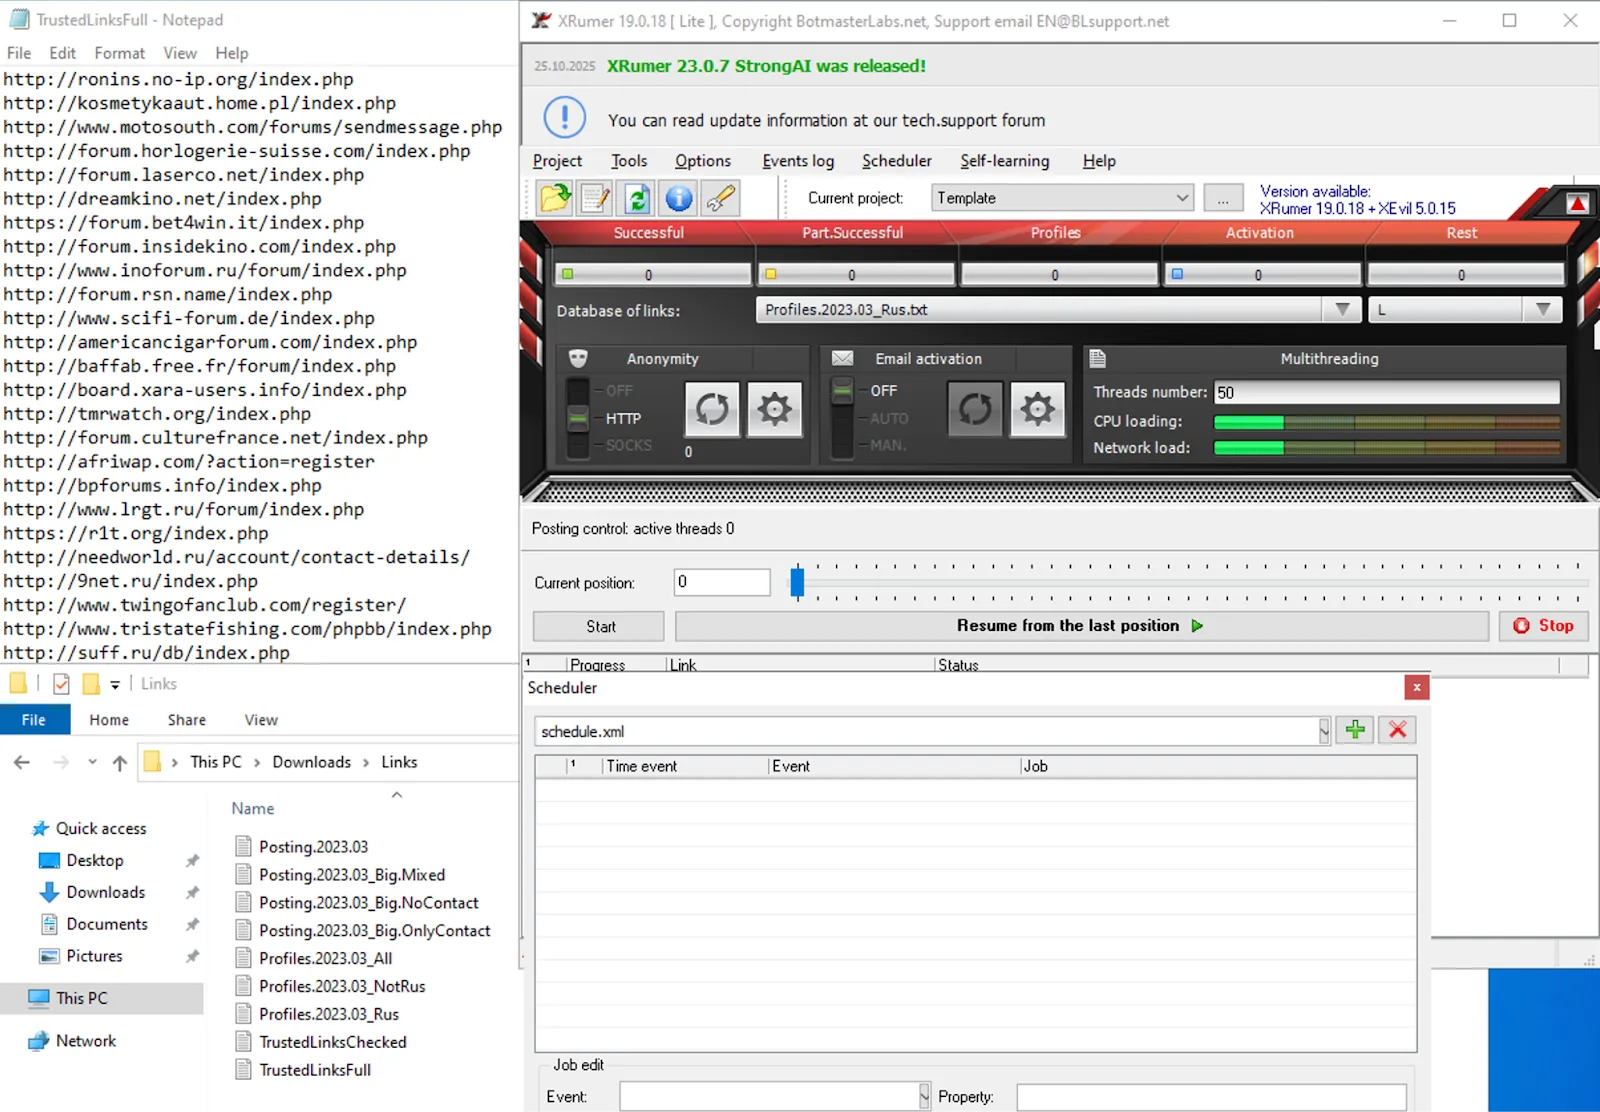The image size is (1600, 1112).
Task: Expand the Database of links dropdown
Action: coord(1341,309)
